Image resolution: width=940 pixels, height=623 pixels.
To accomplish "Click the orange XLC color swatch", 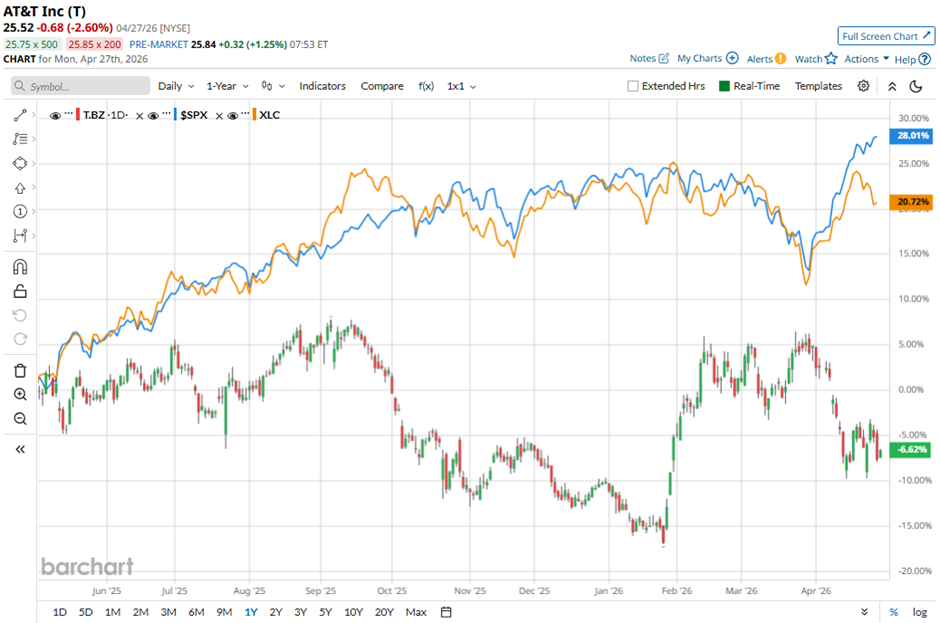I will [254, 115].
